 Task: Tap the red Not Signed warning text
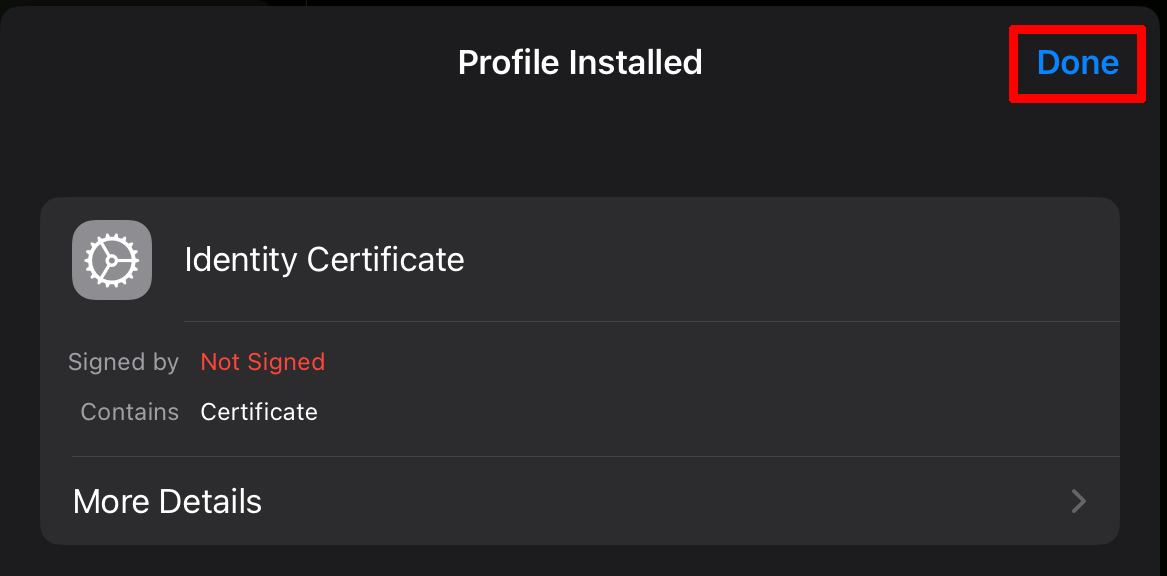pyautogui.click(x=262, y=362)
